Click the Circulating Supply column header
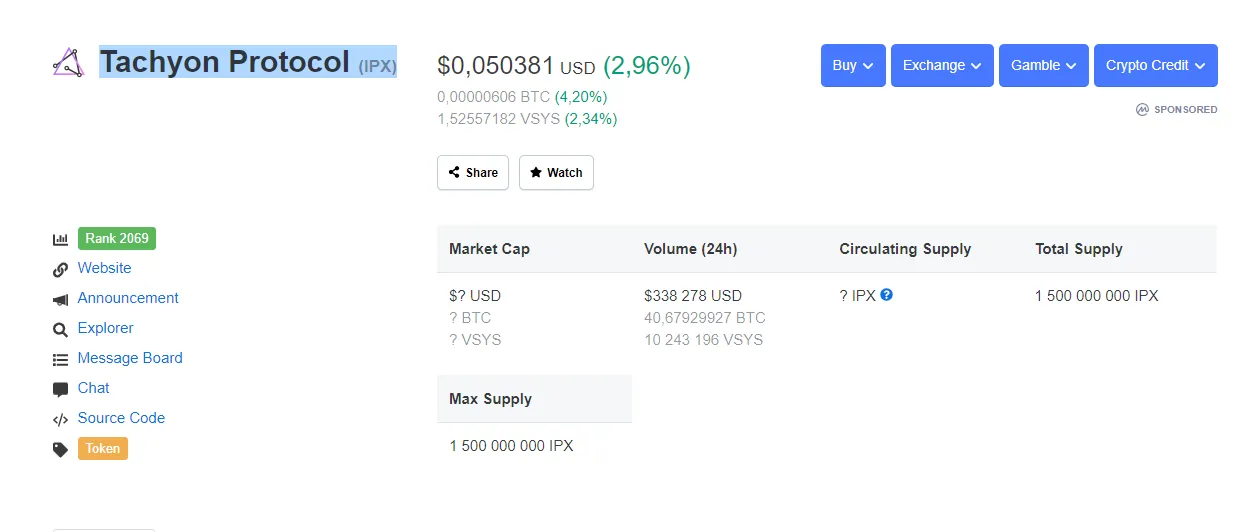The height and width of the screenshot is (532, 1251). [x=905, y=249]
